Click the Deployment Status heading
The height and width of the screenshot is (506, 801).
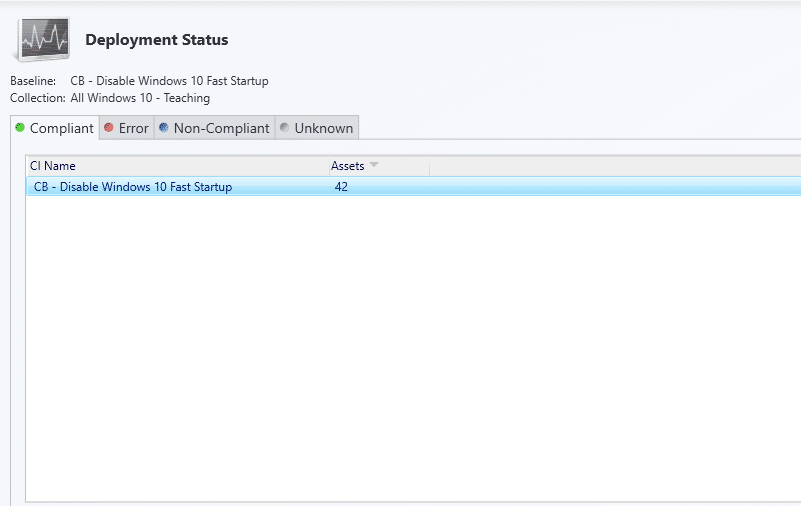click(157, 40)
